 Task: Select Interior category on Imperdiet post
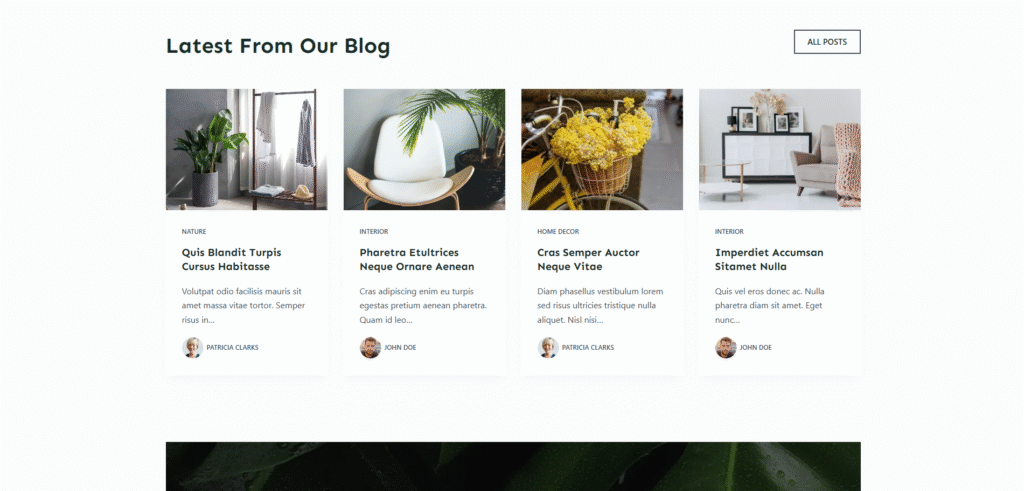click(729, 232)
